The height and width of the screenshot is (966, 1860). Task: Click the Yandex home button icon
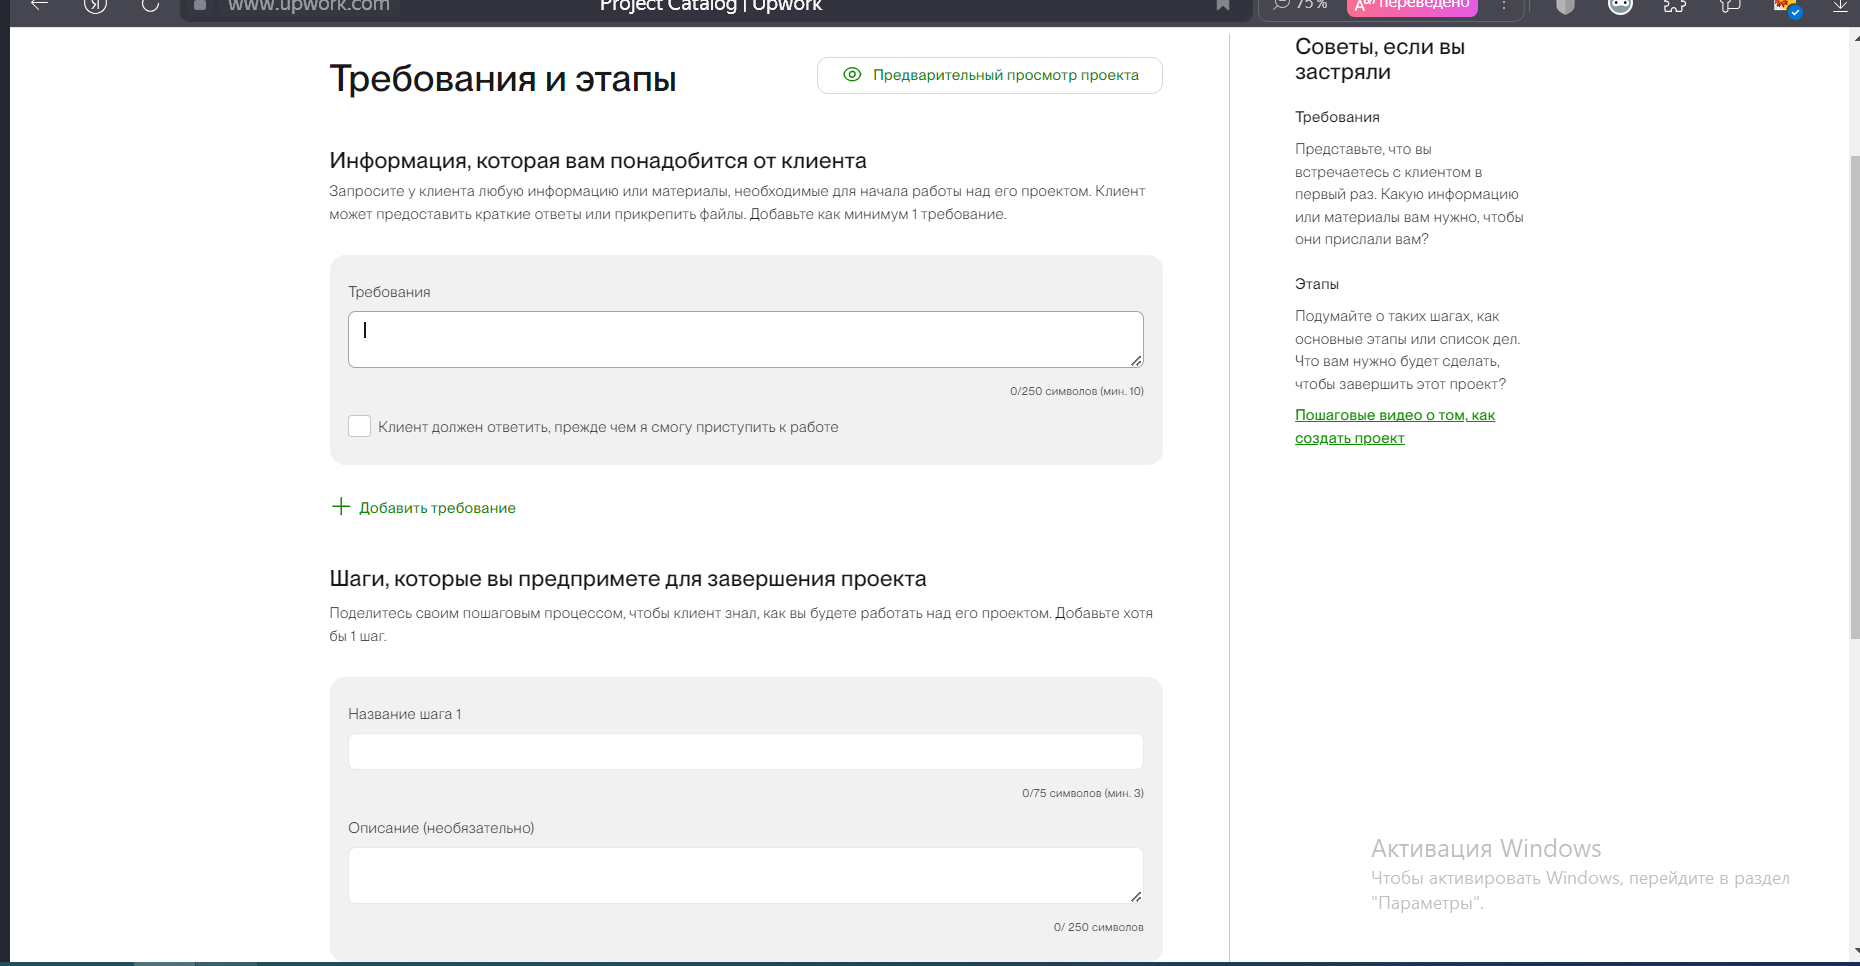(95, 5)
